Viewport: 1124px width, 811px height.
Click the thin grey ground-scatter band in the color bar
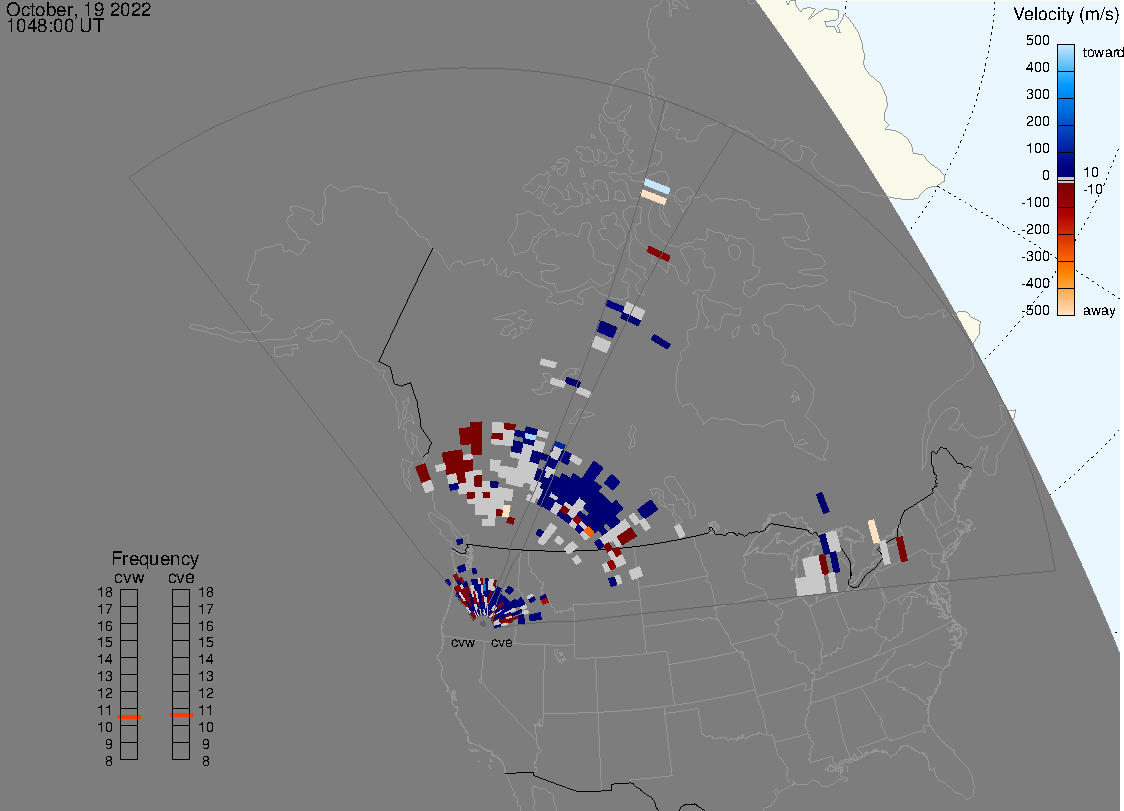point(1066,179)
